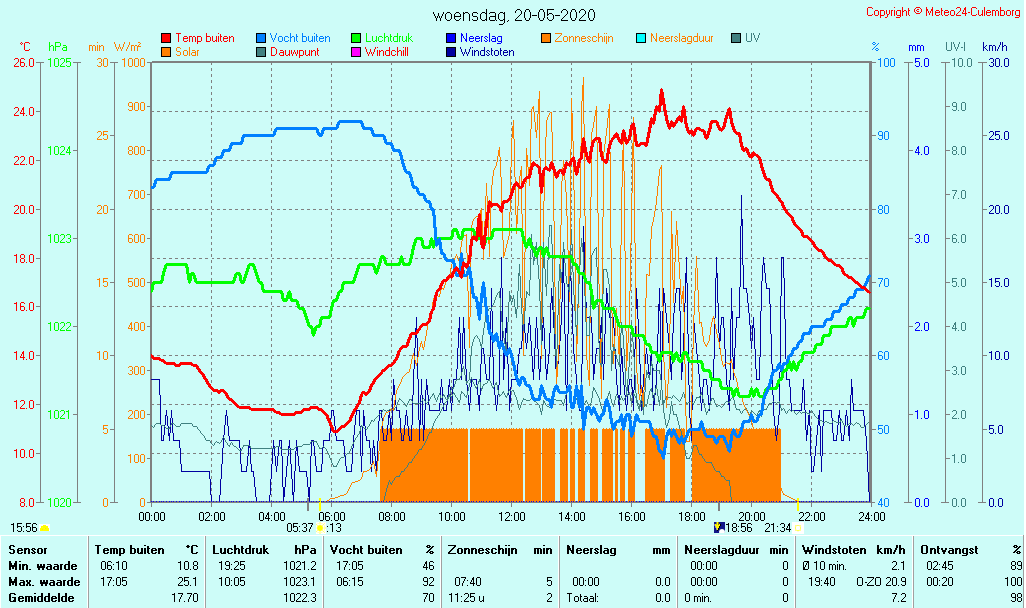Image resolution: width=1026 pixels, height=608 pixels.
Task: Click the km/h axis unit label at top right
Action: 994,47
